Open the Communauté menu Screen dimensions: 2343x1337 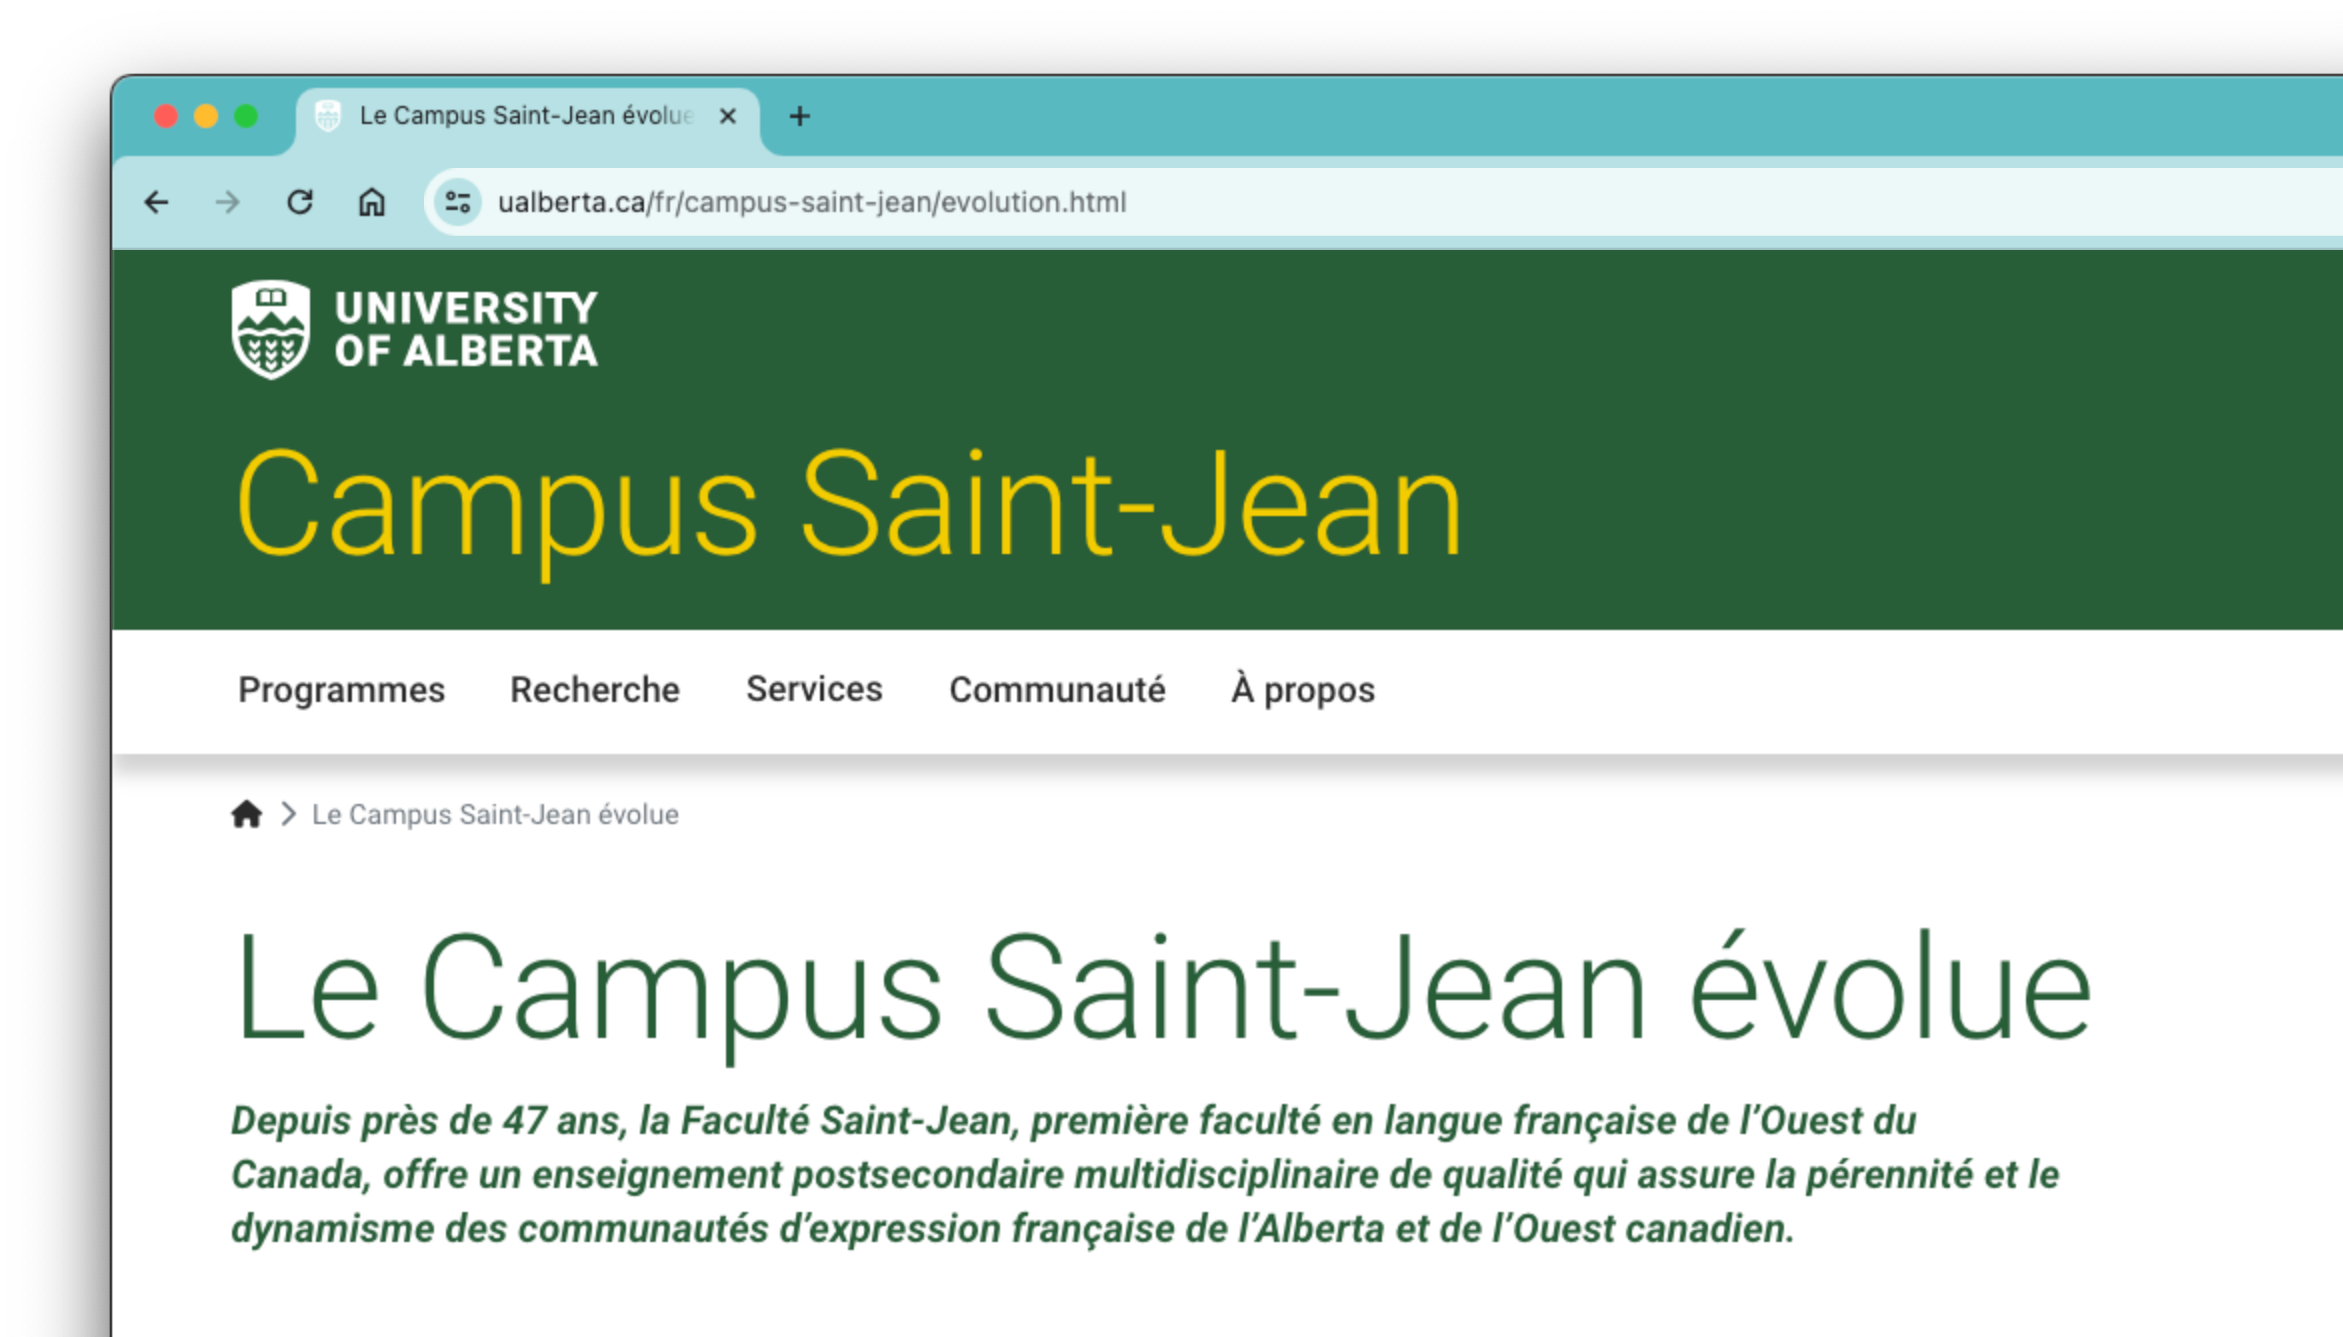pos(1057,690)
